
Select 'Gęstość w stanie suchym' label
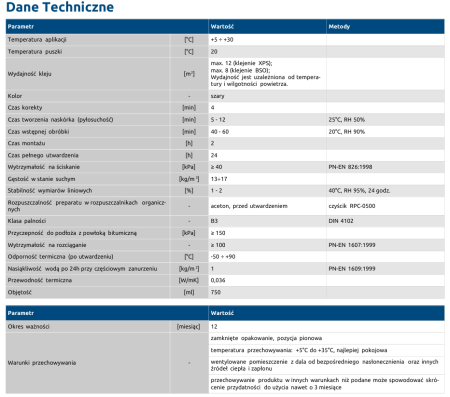[41, 179]
